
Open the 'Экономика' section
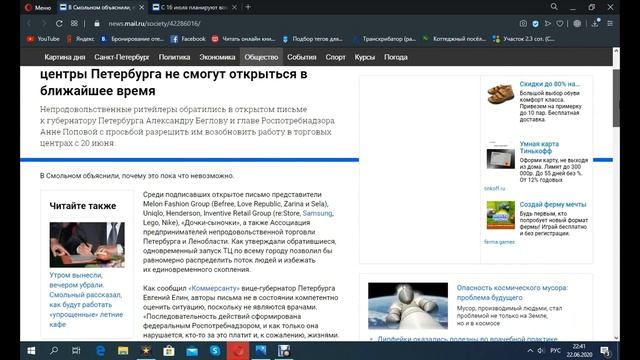click(217, 57)
